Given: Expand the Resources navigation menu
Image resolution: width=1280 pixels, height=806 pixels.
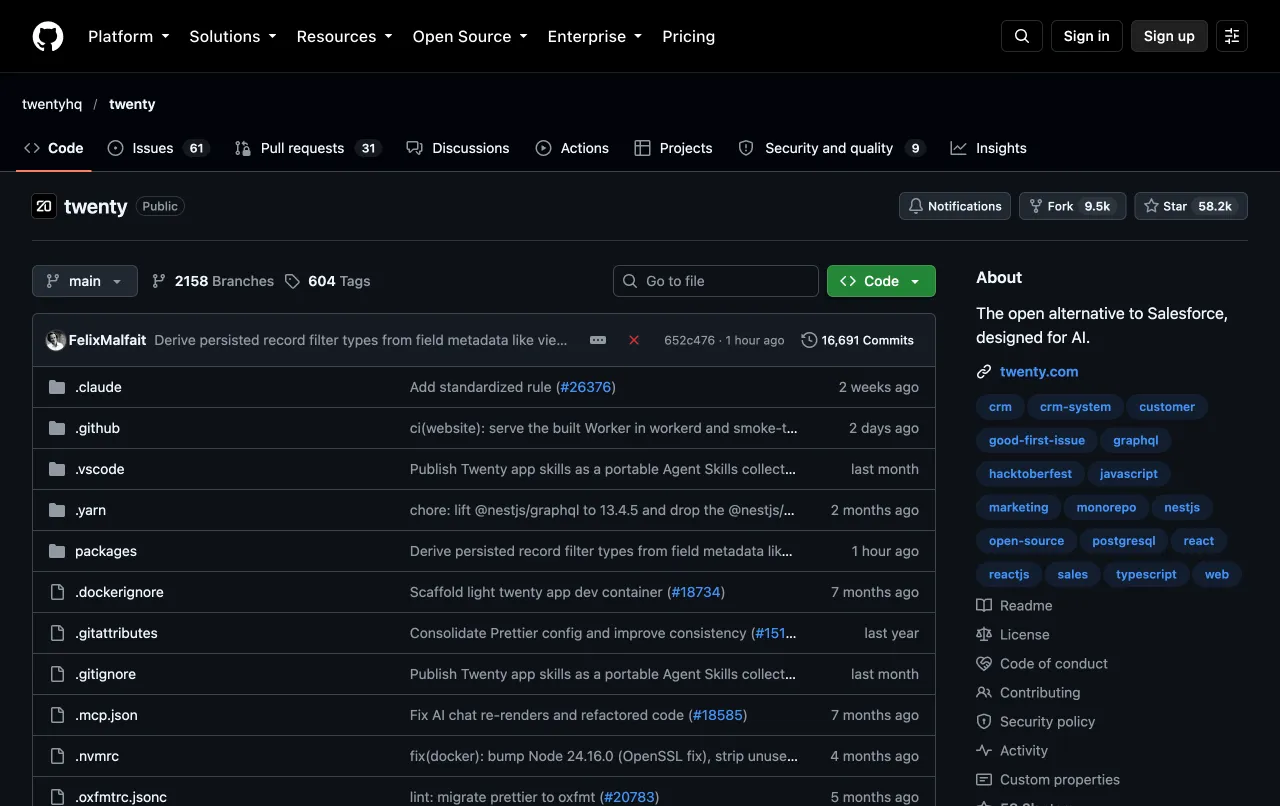Looking at the screenshot, I should coord(345,36).
